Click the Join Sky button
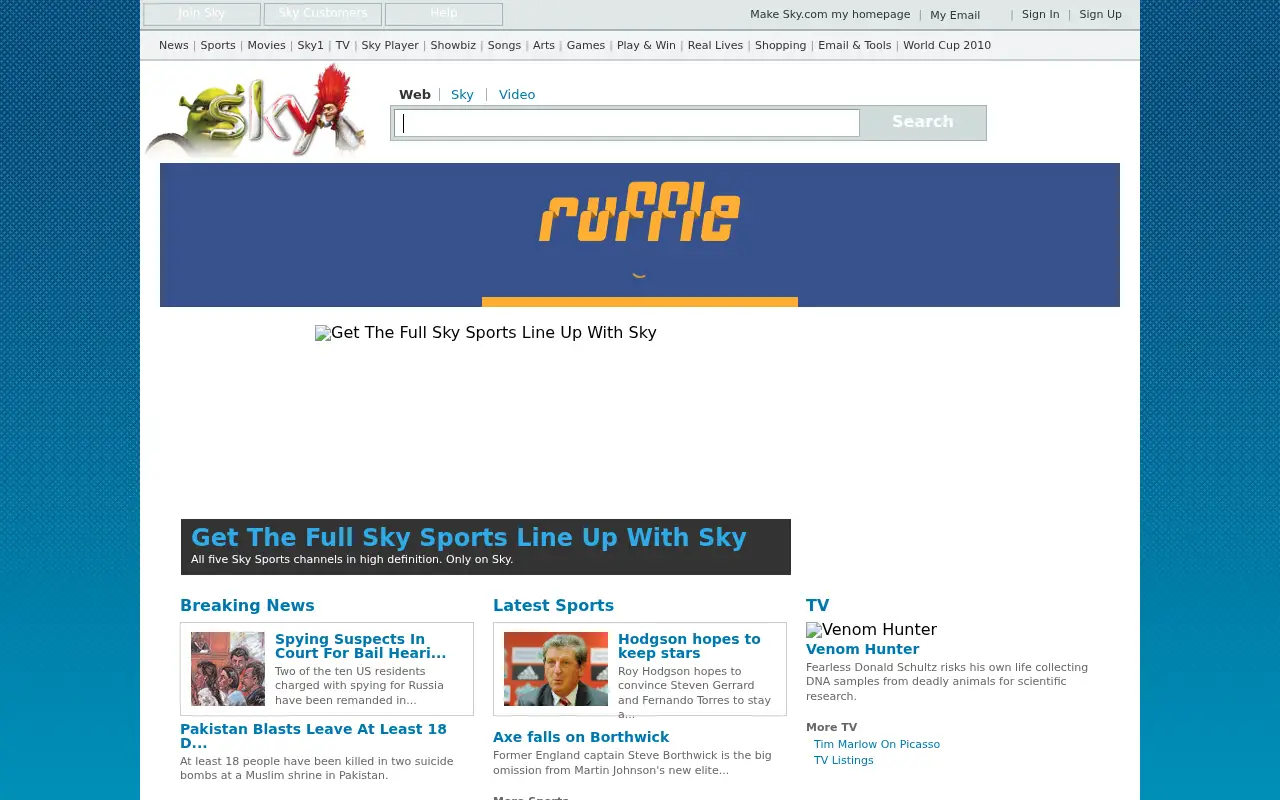Image resolution: width=1280 pixels, height=800 pixels. 202,14
